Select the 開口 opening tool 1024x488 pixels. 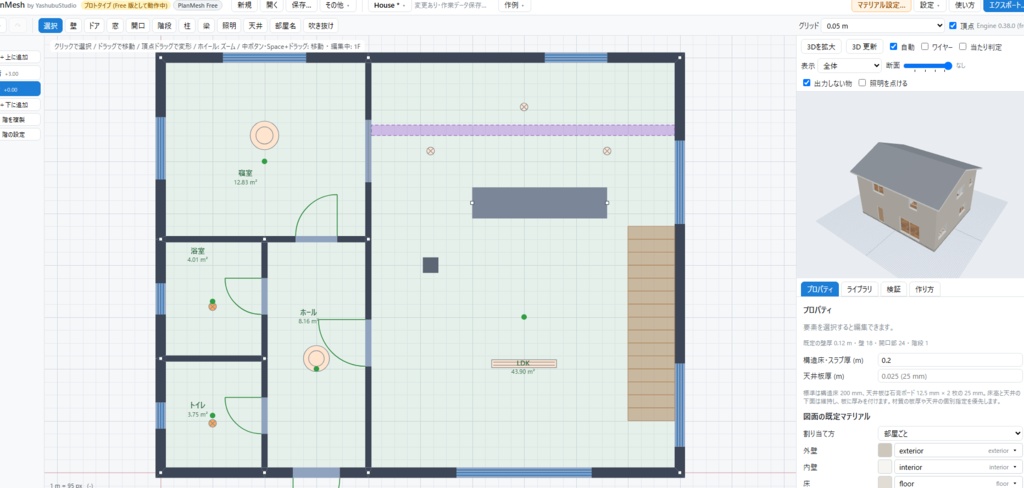[138, 26]
